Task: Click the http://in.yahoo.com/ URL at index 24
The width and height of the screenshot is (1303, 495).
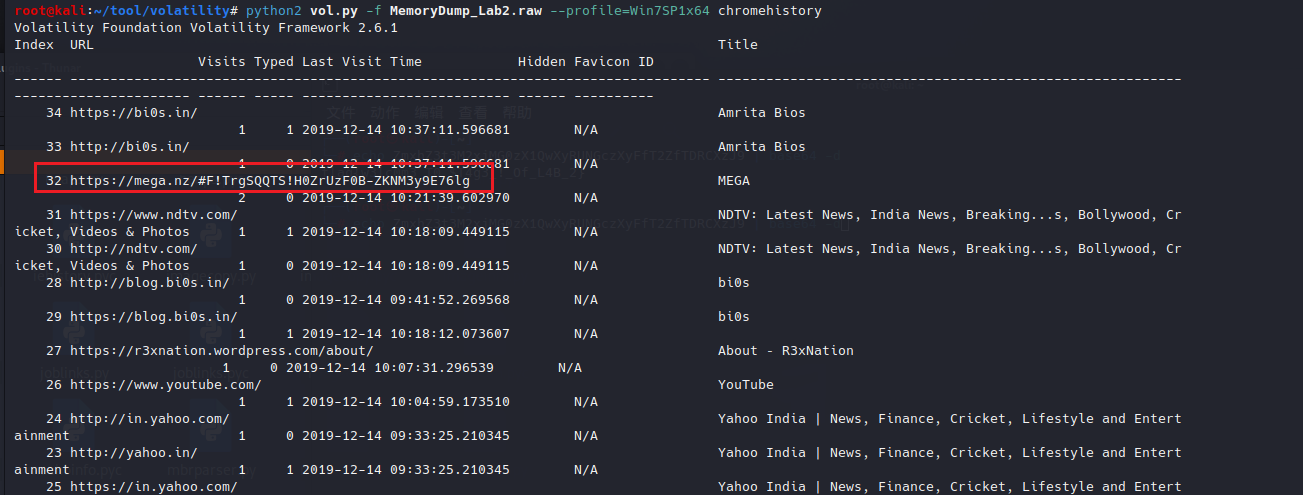Action: tap(149, 419)
